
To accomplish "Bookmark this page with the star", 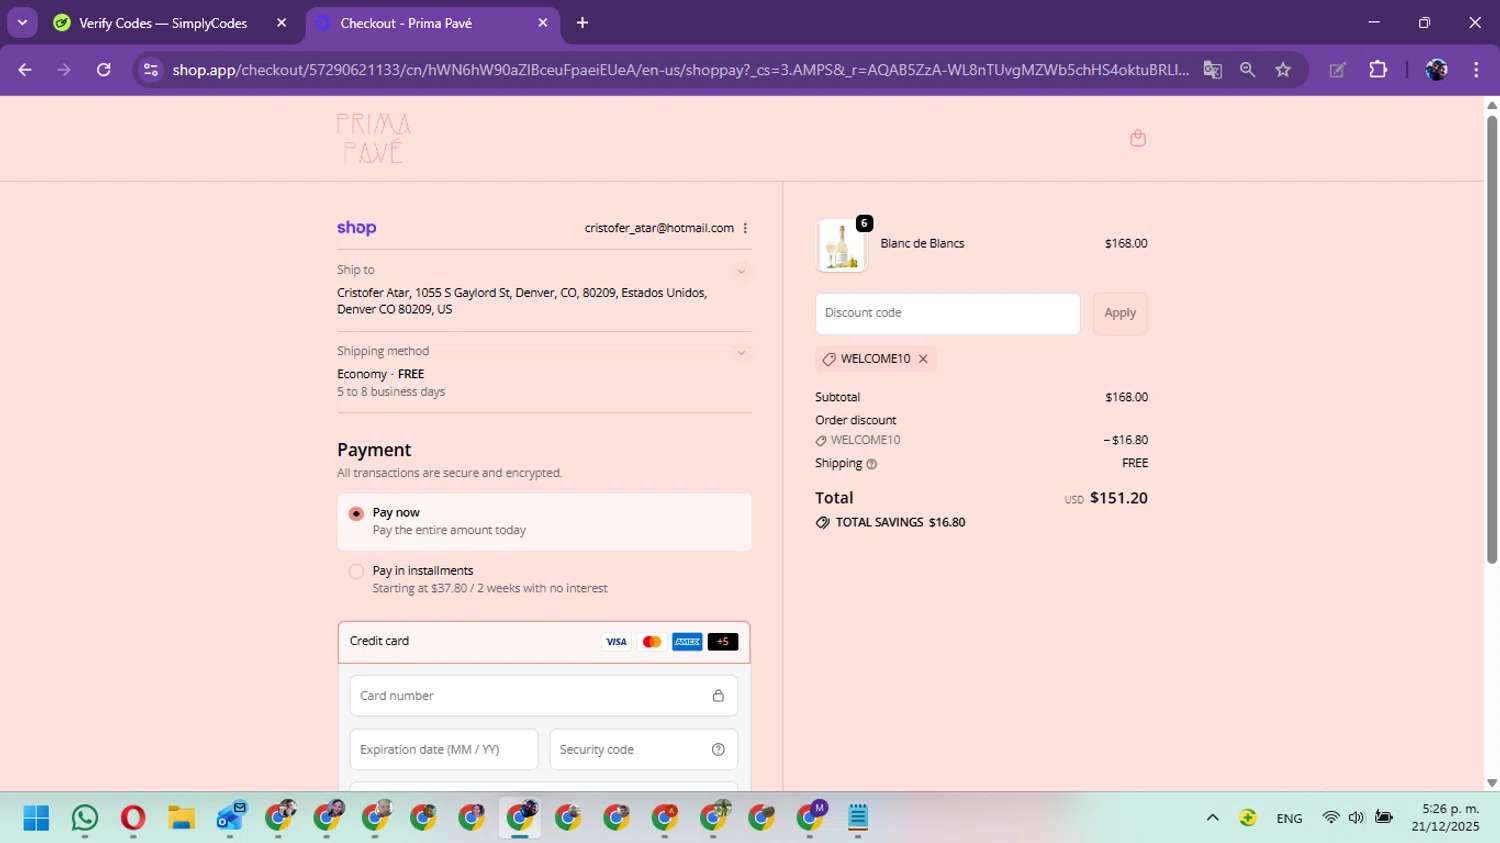I will (x=1283, y=70).
